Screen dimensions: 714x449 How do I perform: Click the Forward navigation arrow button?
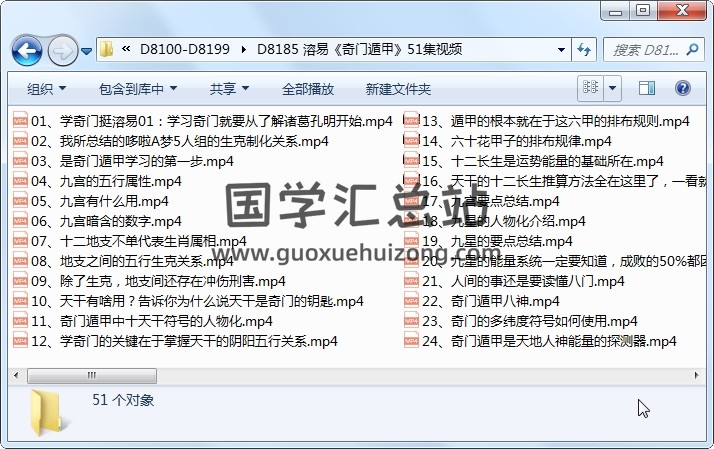tap(62, 49)
